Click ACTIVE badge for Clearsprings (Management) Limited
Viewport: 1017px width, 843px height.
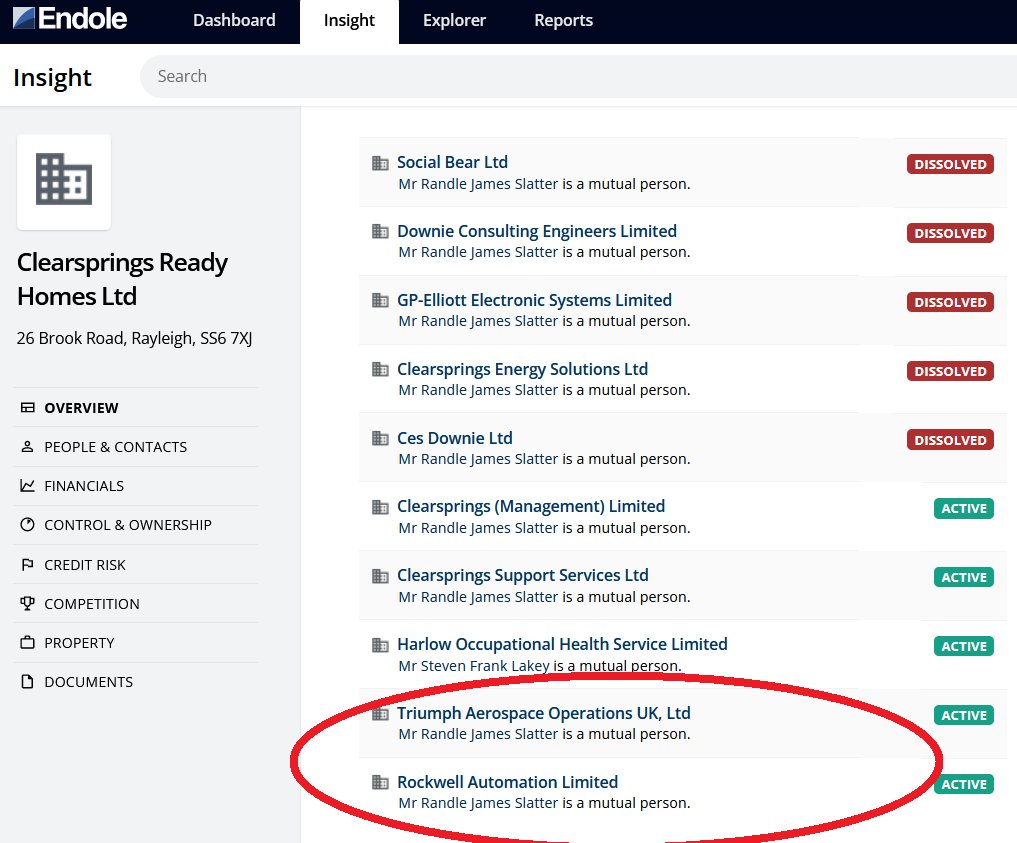pyautogui.click(x=964, y=508)
